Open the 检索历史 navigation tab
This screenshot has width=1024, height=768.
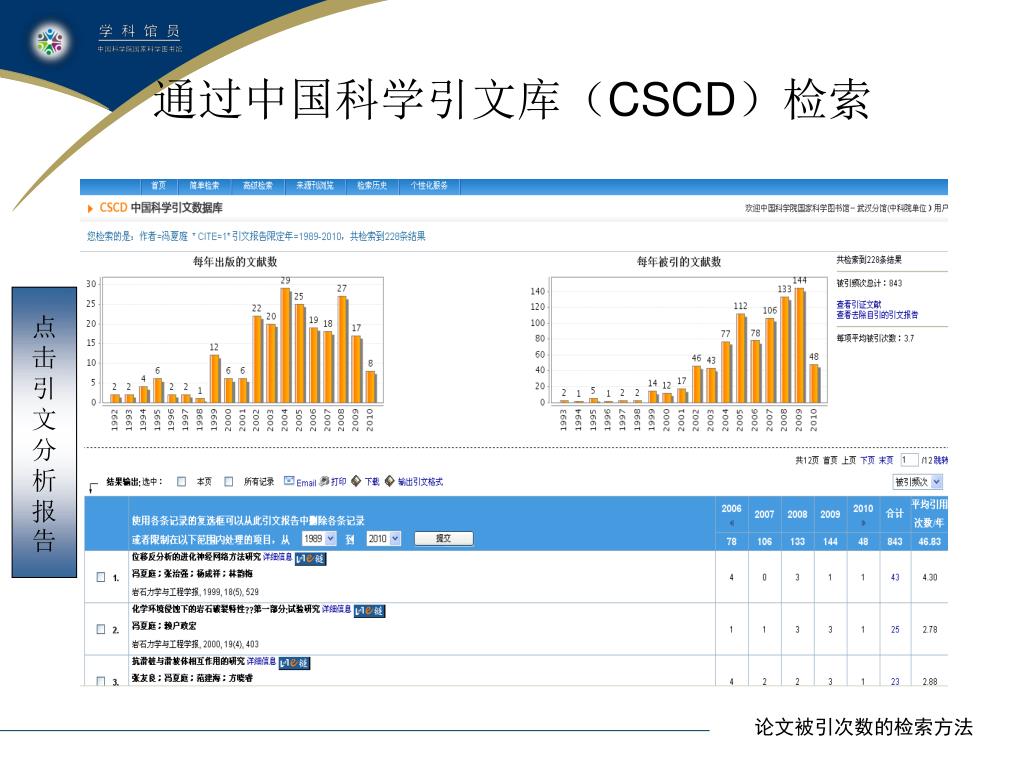tap(372, 186)
